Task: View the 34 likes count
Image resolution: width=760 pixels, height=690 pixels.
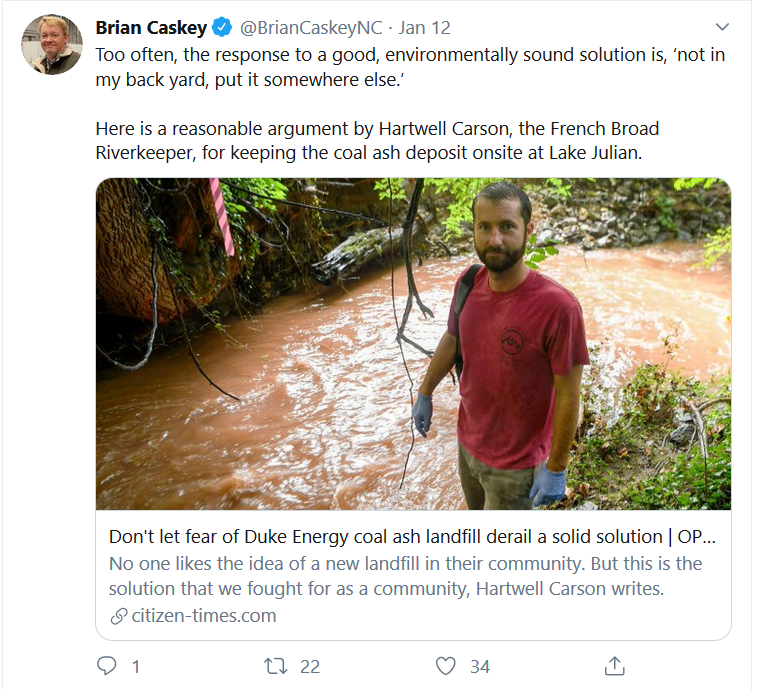Action: [480, 666]
